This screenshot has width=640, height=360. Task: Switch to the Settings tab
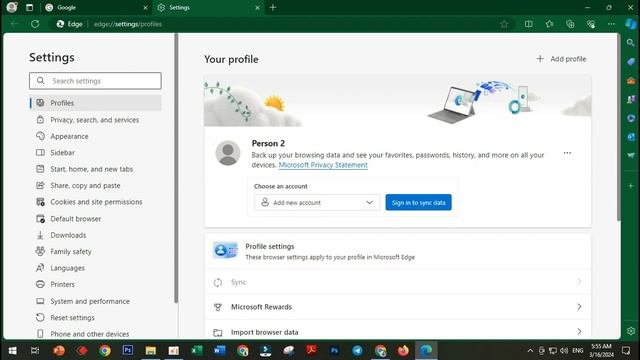point(208,8)
